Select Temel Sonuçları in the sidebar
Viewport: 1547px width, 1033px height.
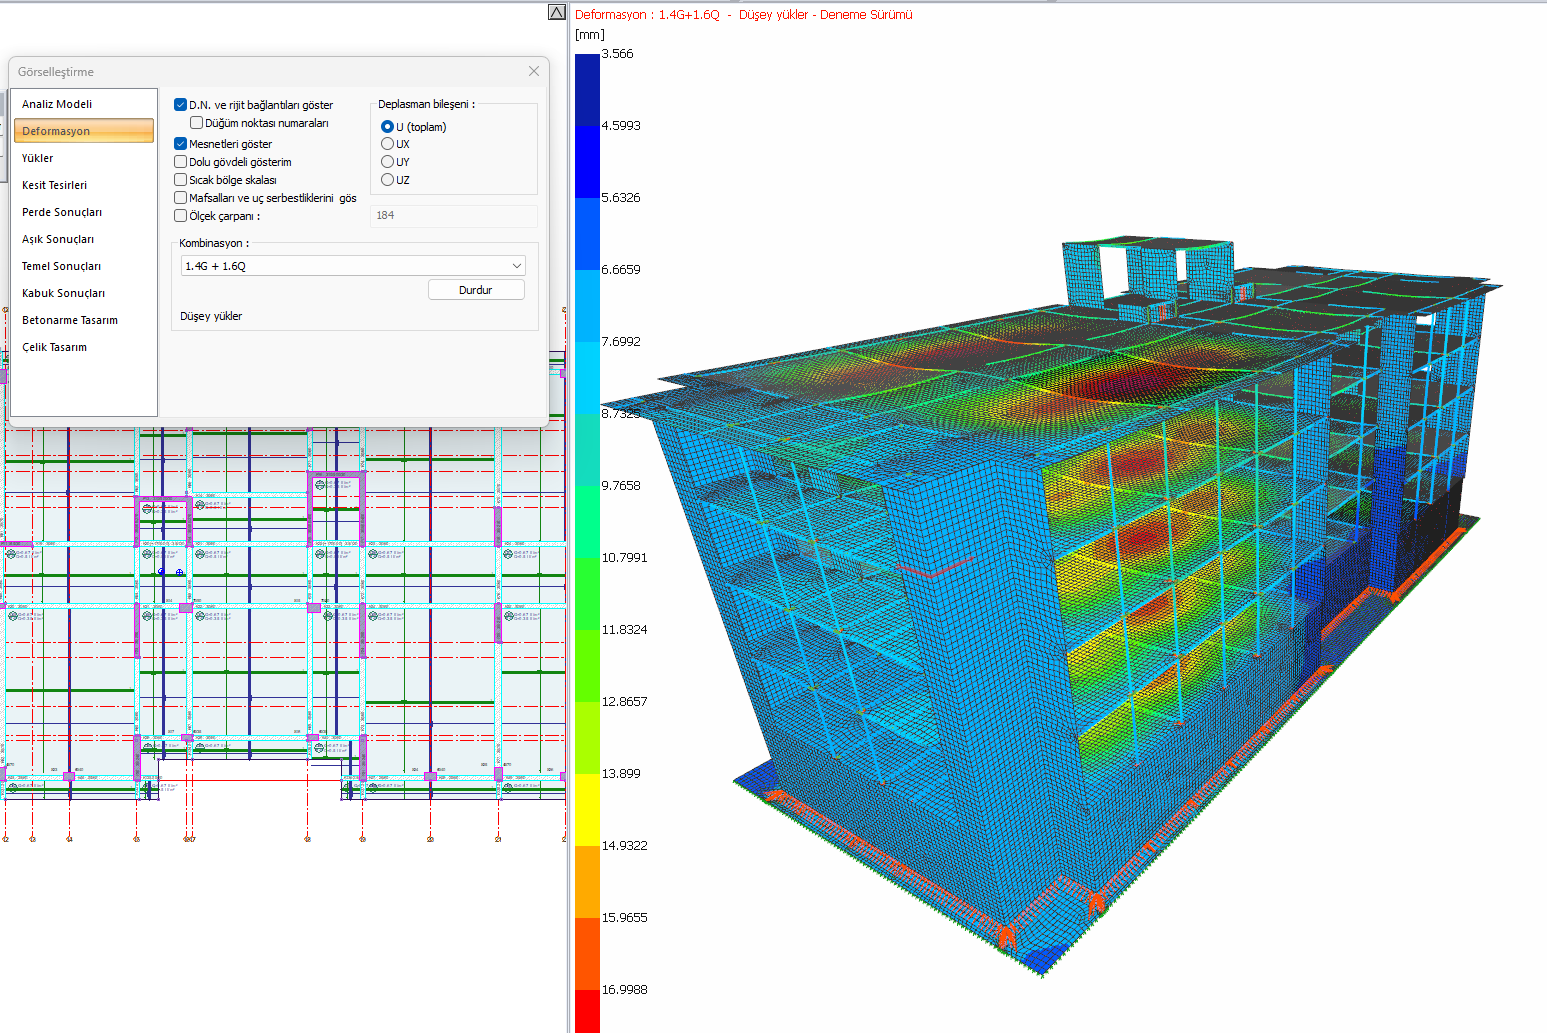62,266
